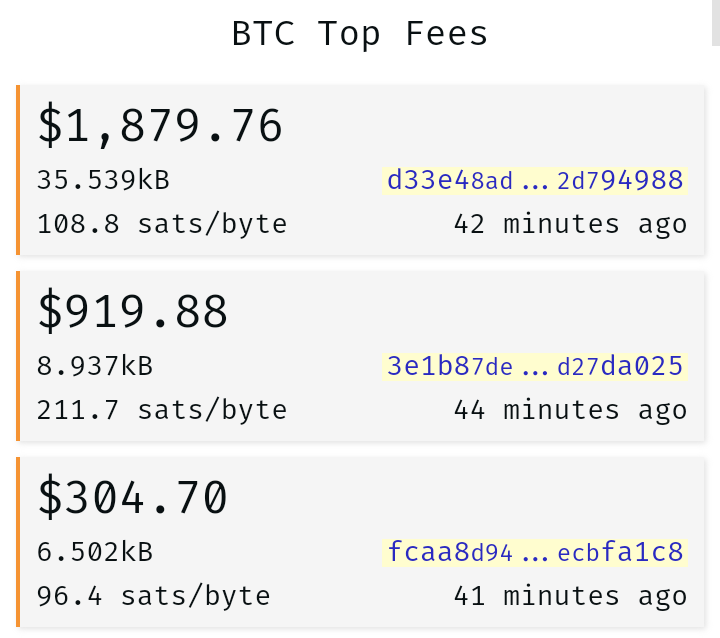Click the 108.8 sats/byte rate
Viewport: 720px width, 638px height.
click(162, 225)
